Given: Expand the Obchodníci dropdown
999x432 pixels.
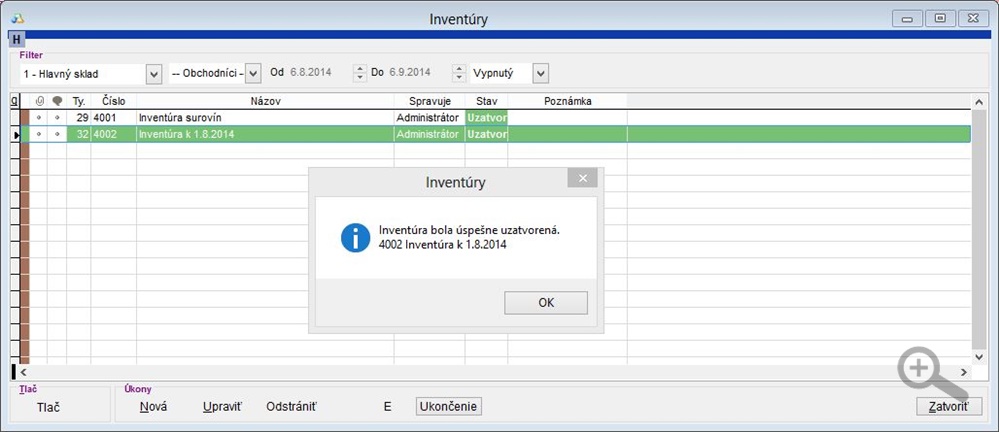Looking at the screenshot, I should click(x=253, y=73).
